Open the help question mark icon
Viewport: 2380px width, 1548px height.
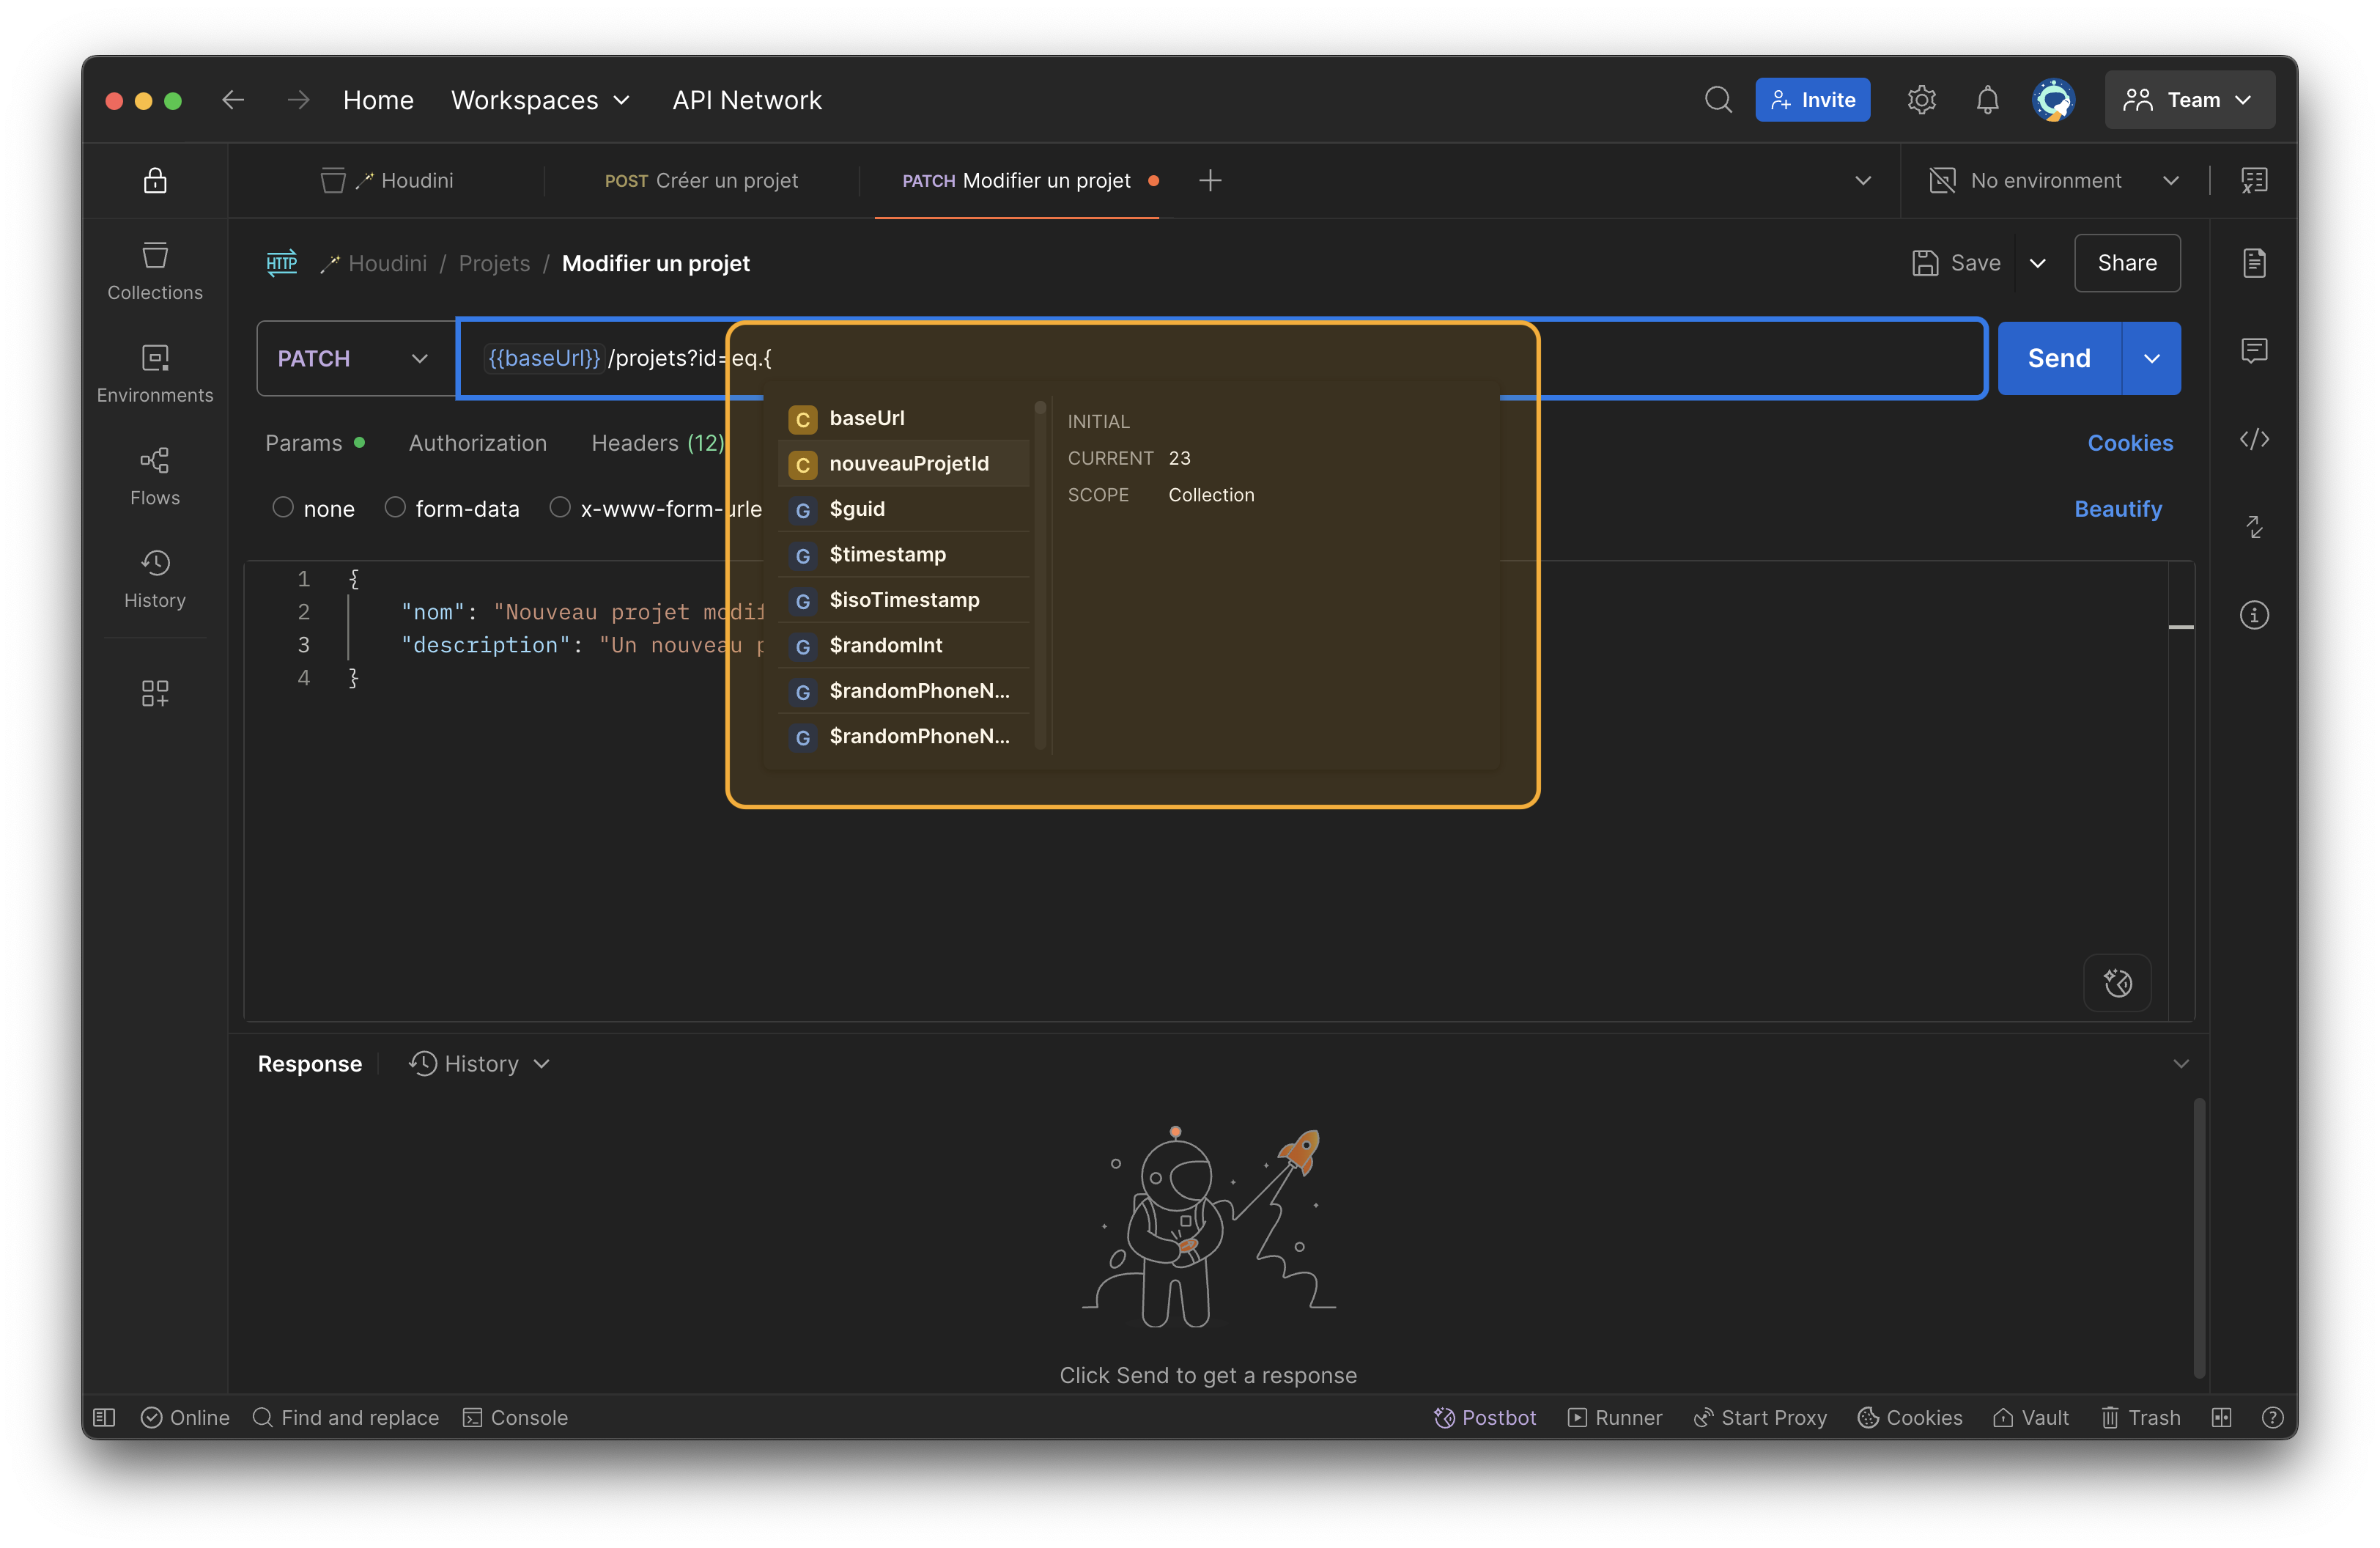[x=2272, y=1417]
